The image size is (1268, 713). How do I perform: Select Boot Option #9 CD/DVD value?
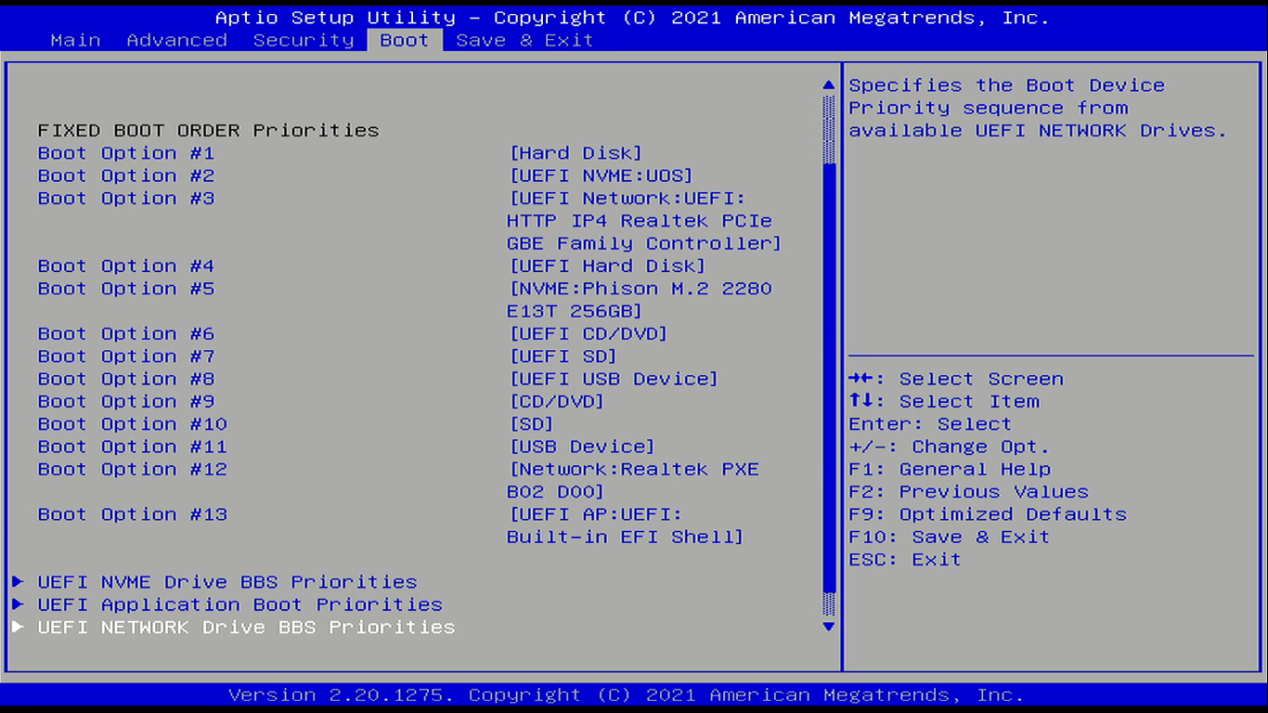point(556,402)
